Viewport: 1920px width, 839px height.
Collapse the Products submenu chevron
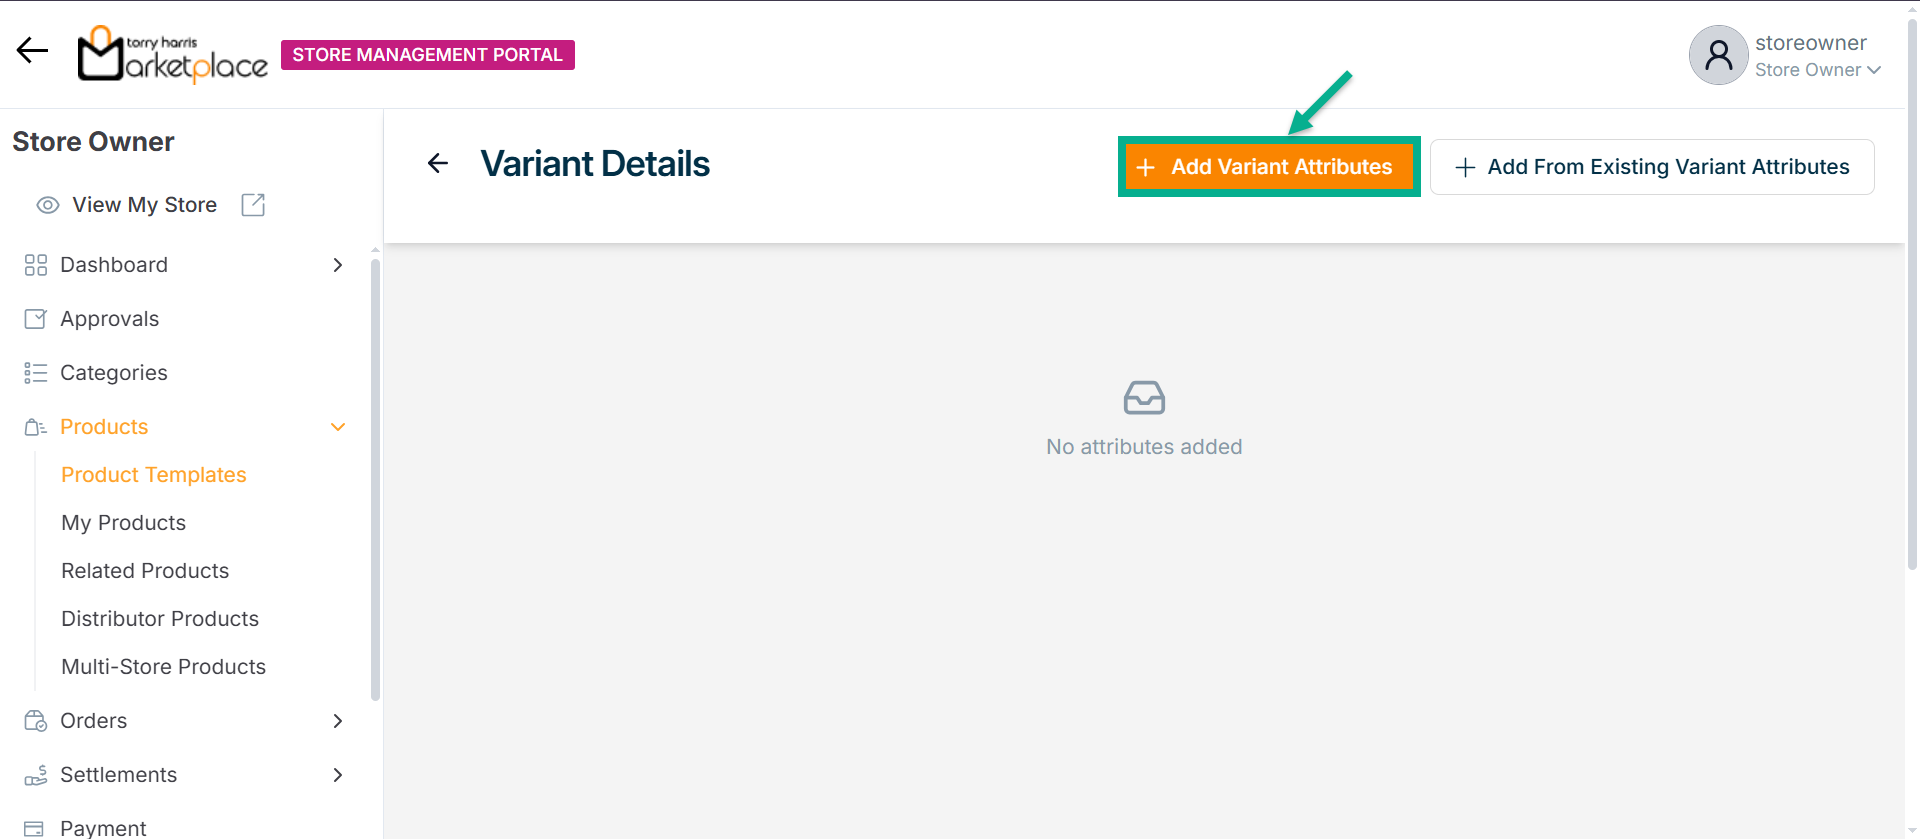[x=338, y=427]
